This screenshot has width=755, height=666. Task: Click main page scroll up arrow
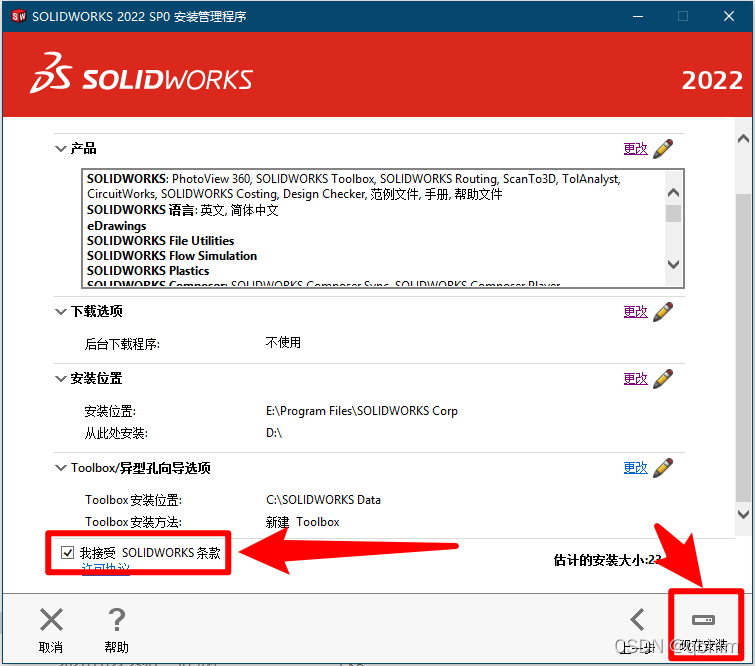743,139
